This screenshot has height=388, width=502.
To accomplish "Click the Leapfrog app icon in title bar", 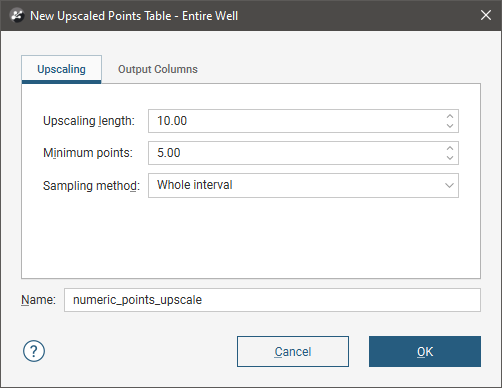I will coord(17,16).
